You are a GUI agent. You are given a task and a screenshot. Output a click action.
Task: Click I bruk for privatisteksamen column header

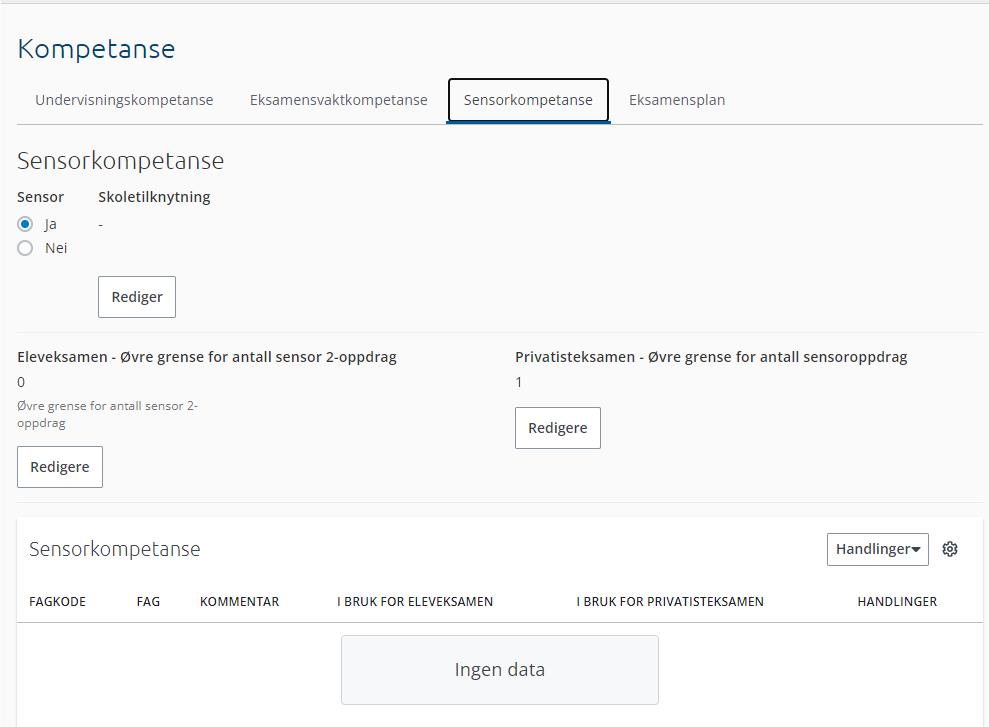click(x=670, y=602)
